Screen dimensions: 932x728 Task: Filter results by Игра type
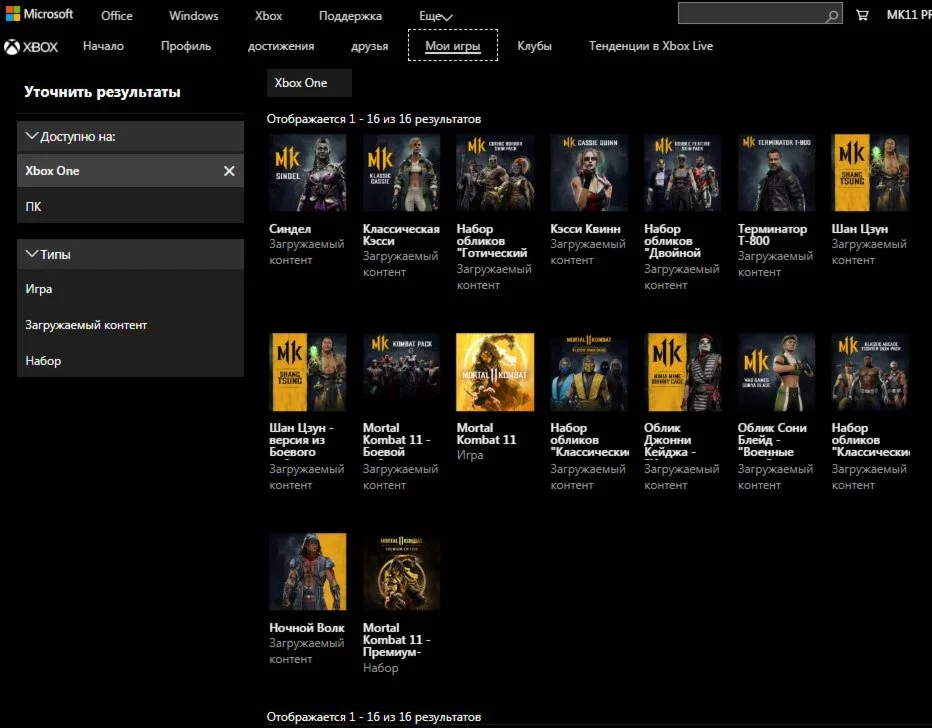point(39,289)
